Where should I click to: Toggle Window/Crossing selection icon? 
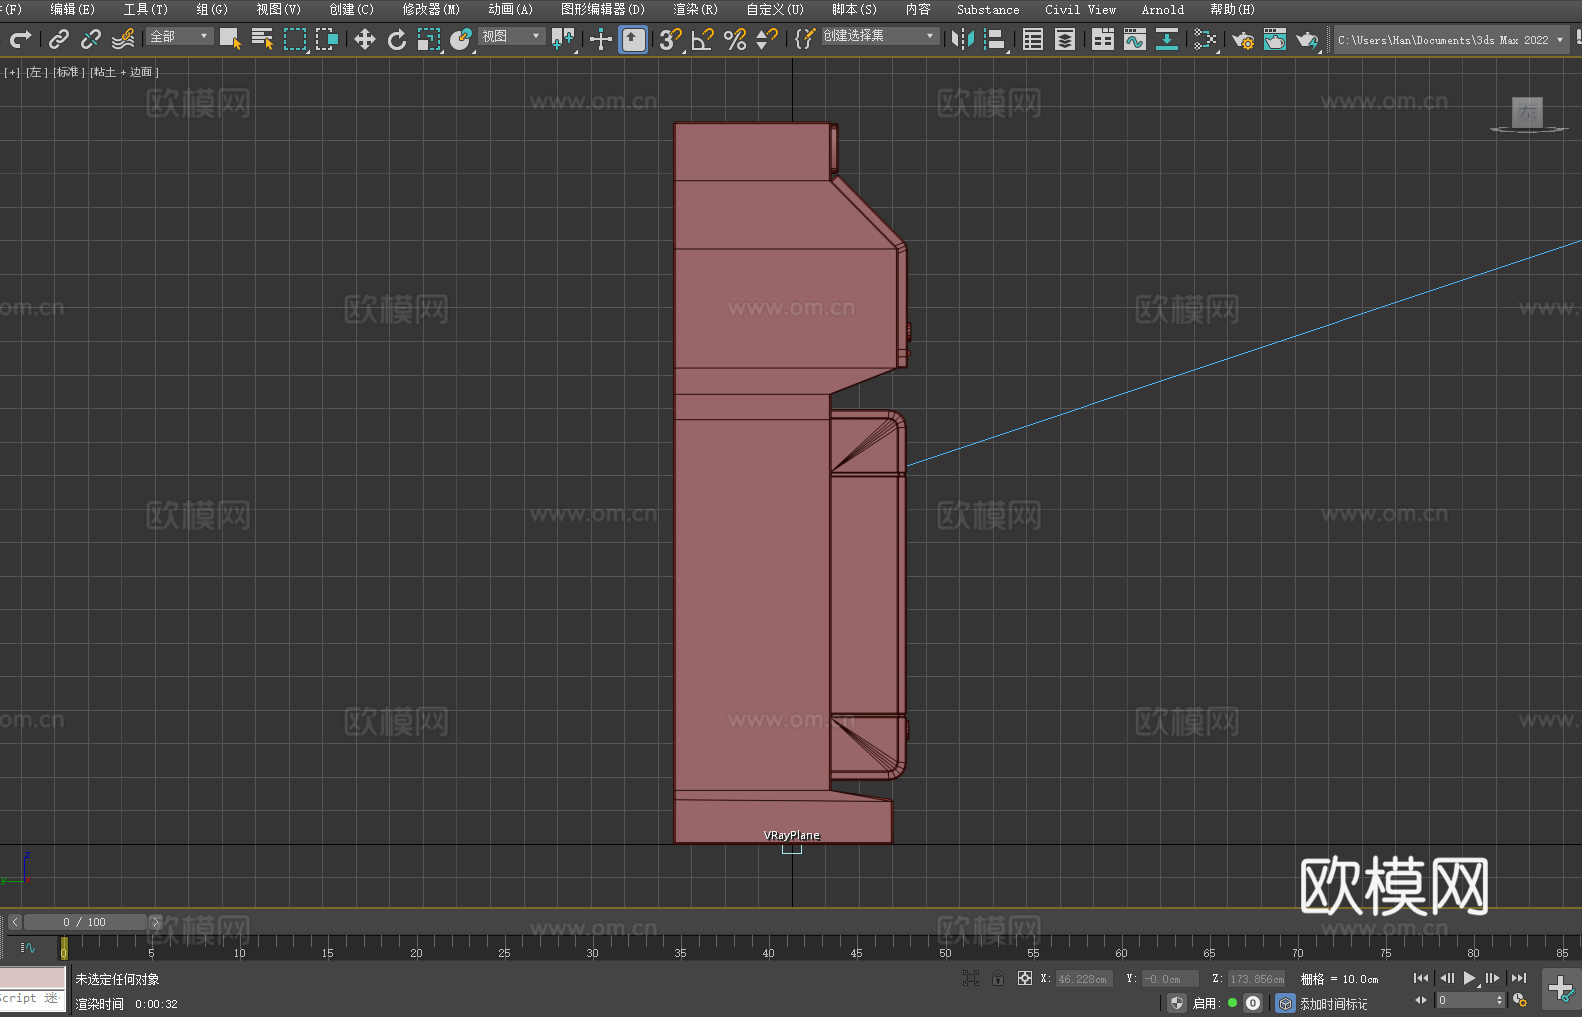[327, 39]
